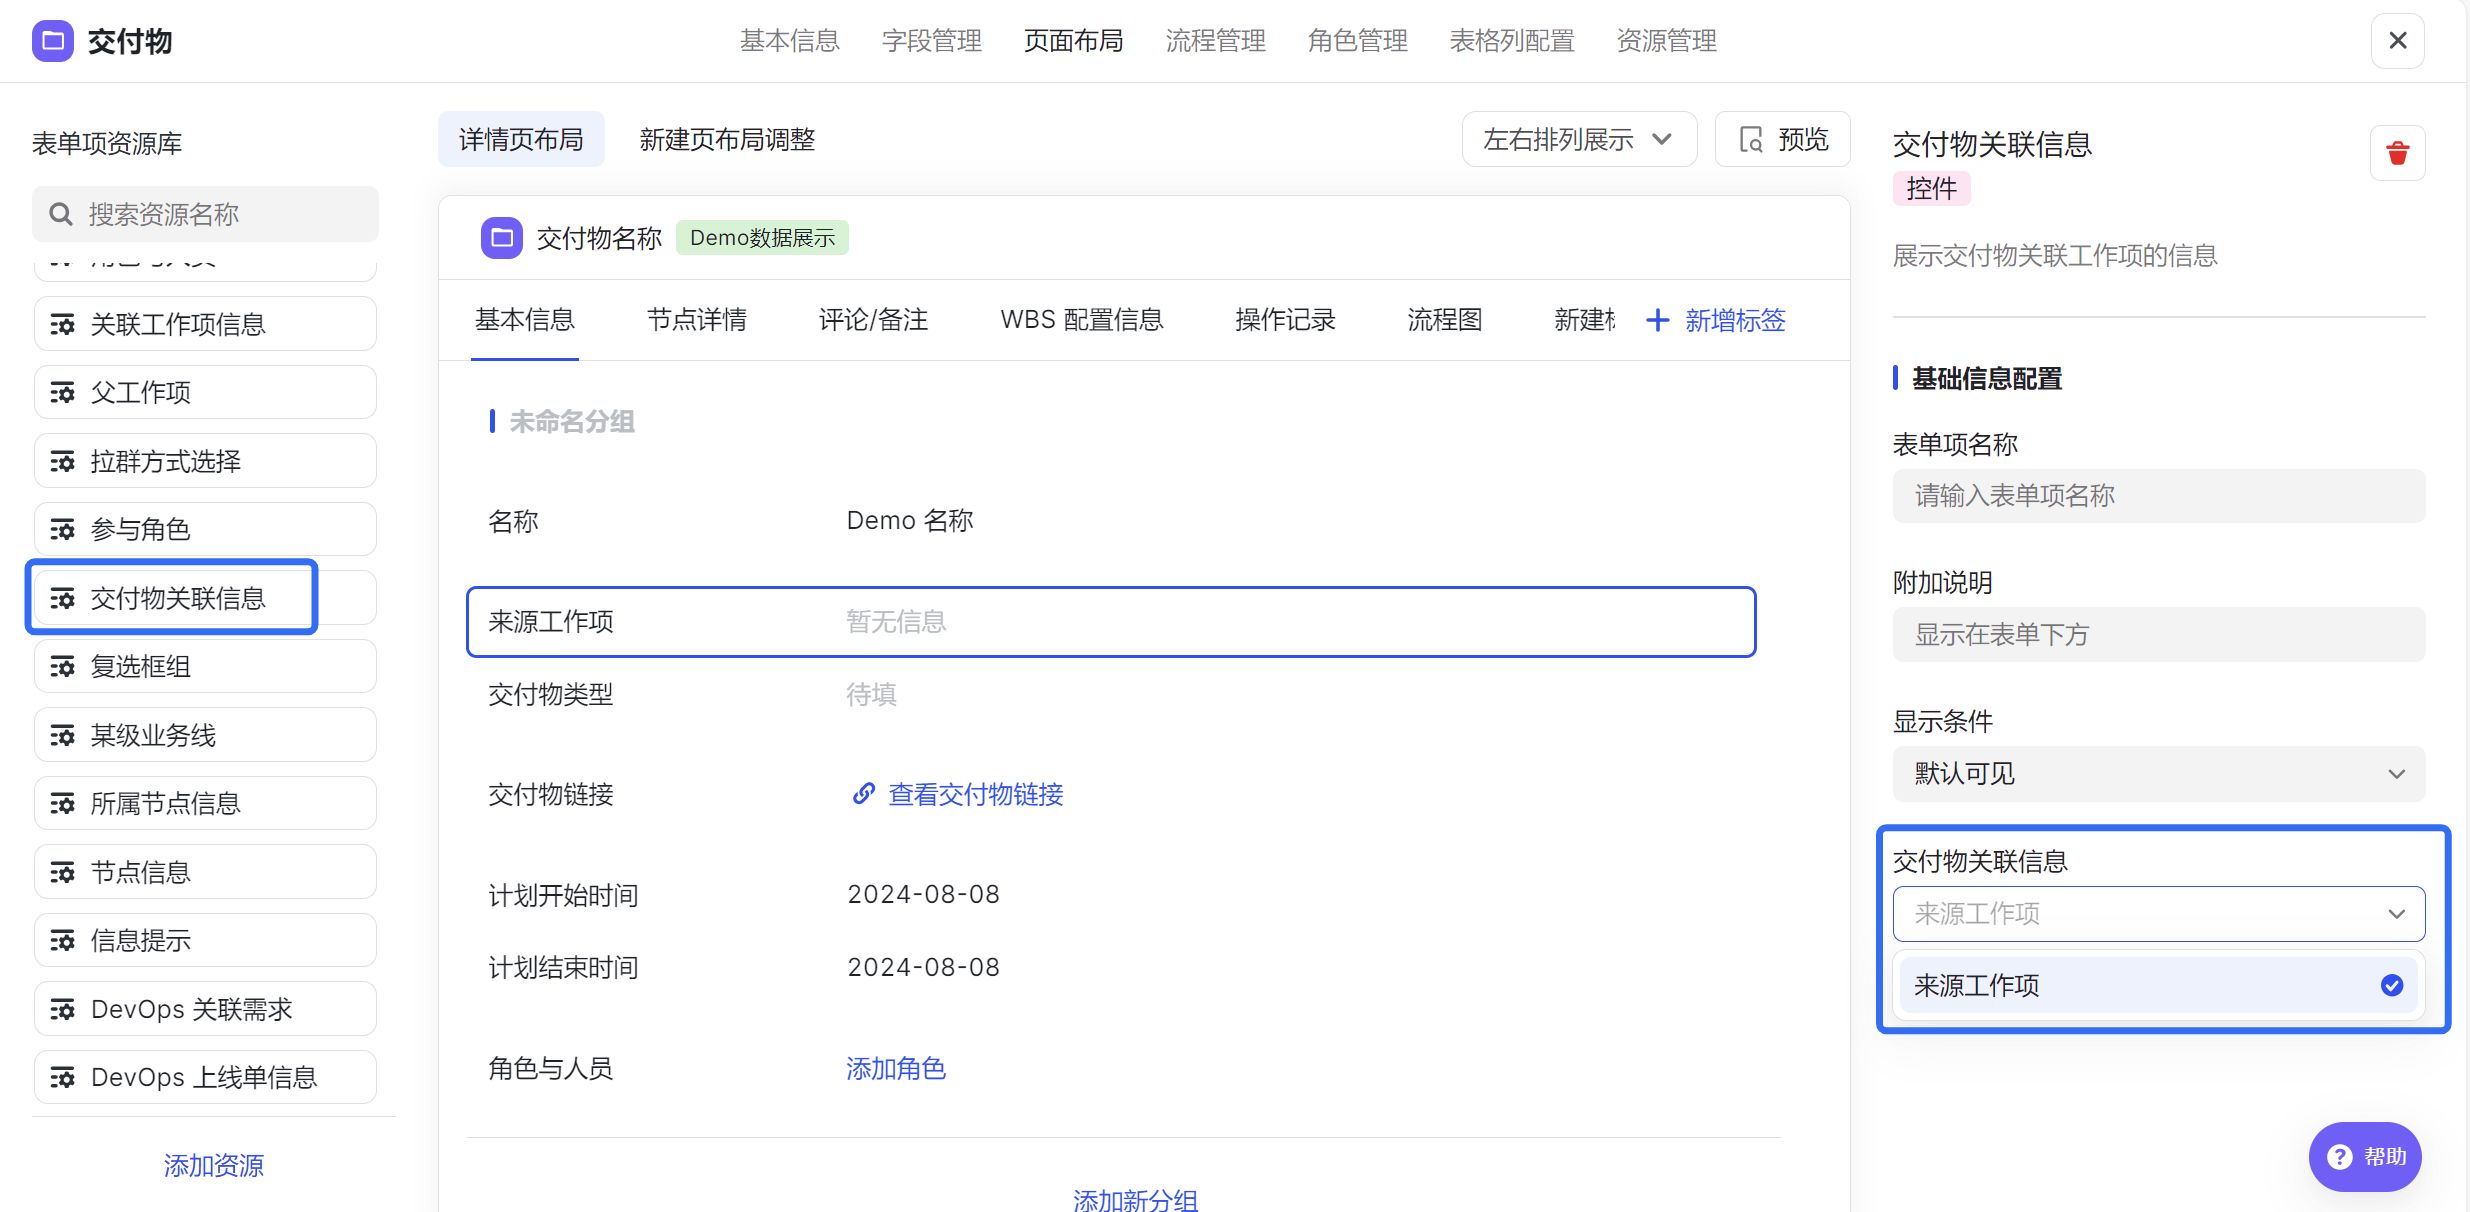Open the 显示条件 默认可见 dropdown
This screenshot has width=2470, height=1212.
click(x=2158, y=773)
